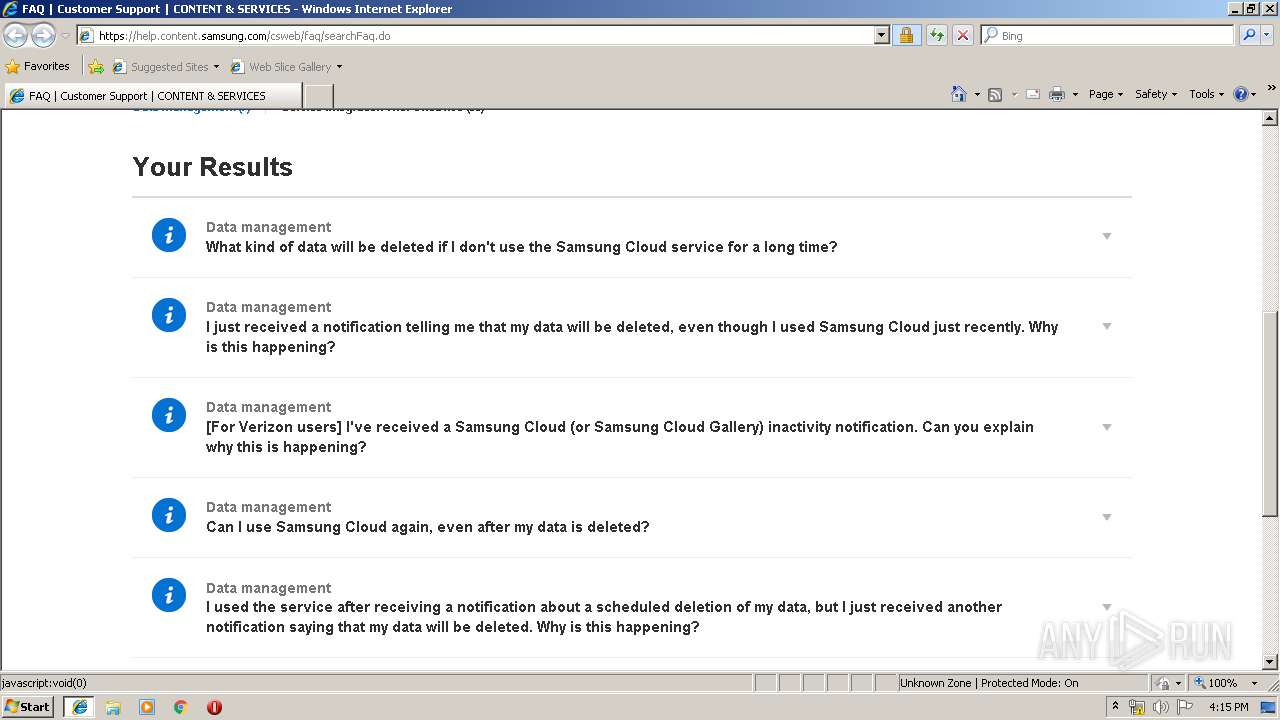Click the page vertical scrollbar thumb
The height and width of the screenshot is (720, 1280).
coord(1270,412)
